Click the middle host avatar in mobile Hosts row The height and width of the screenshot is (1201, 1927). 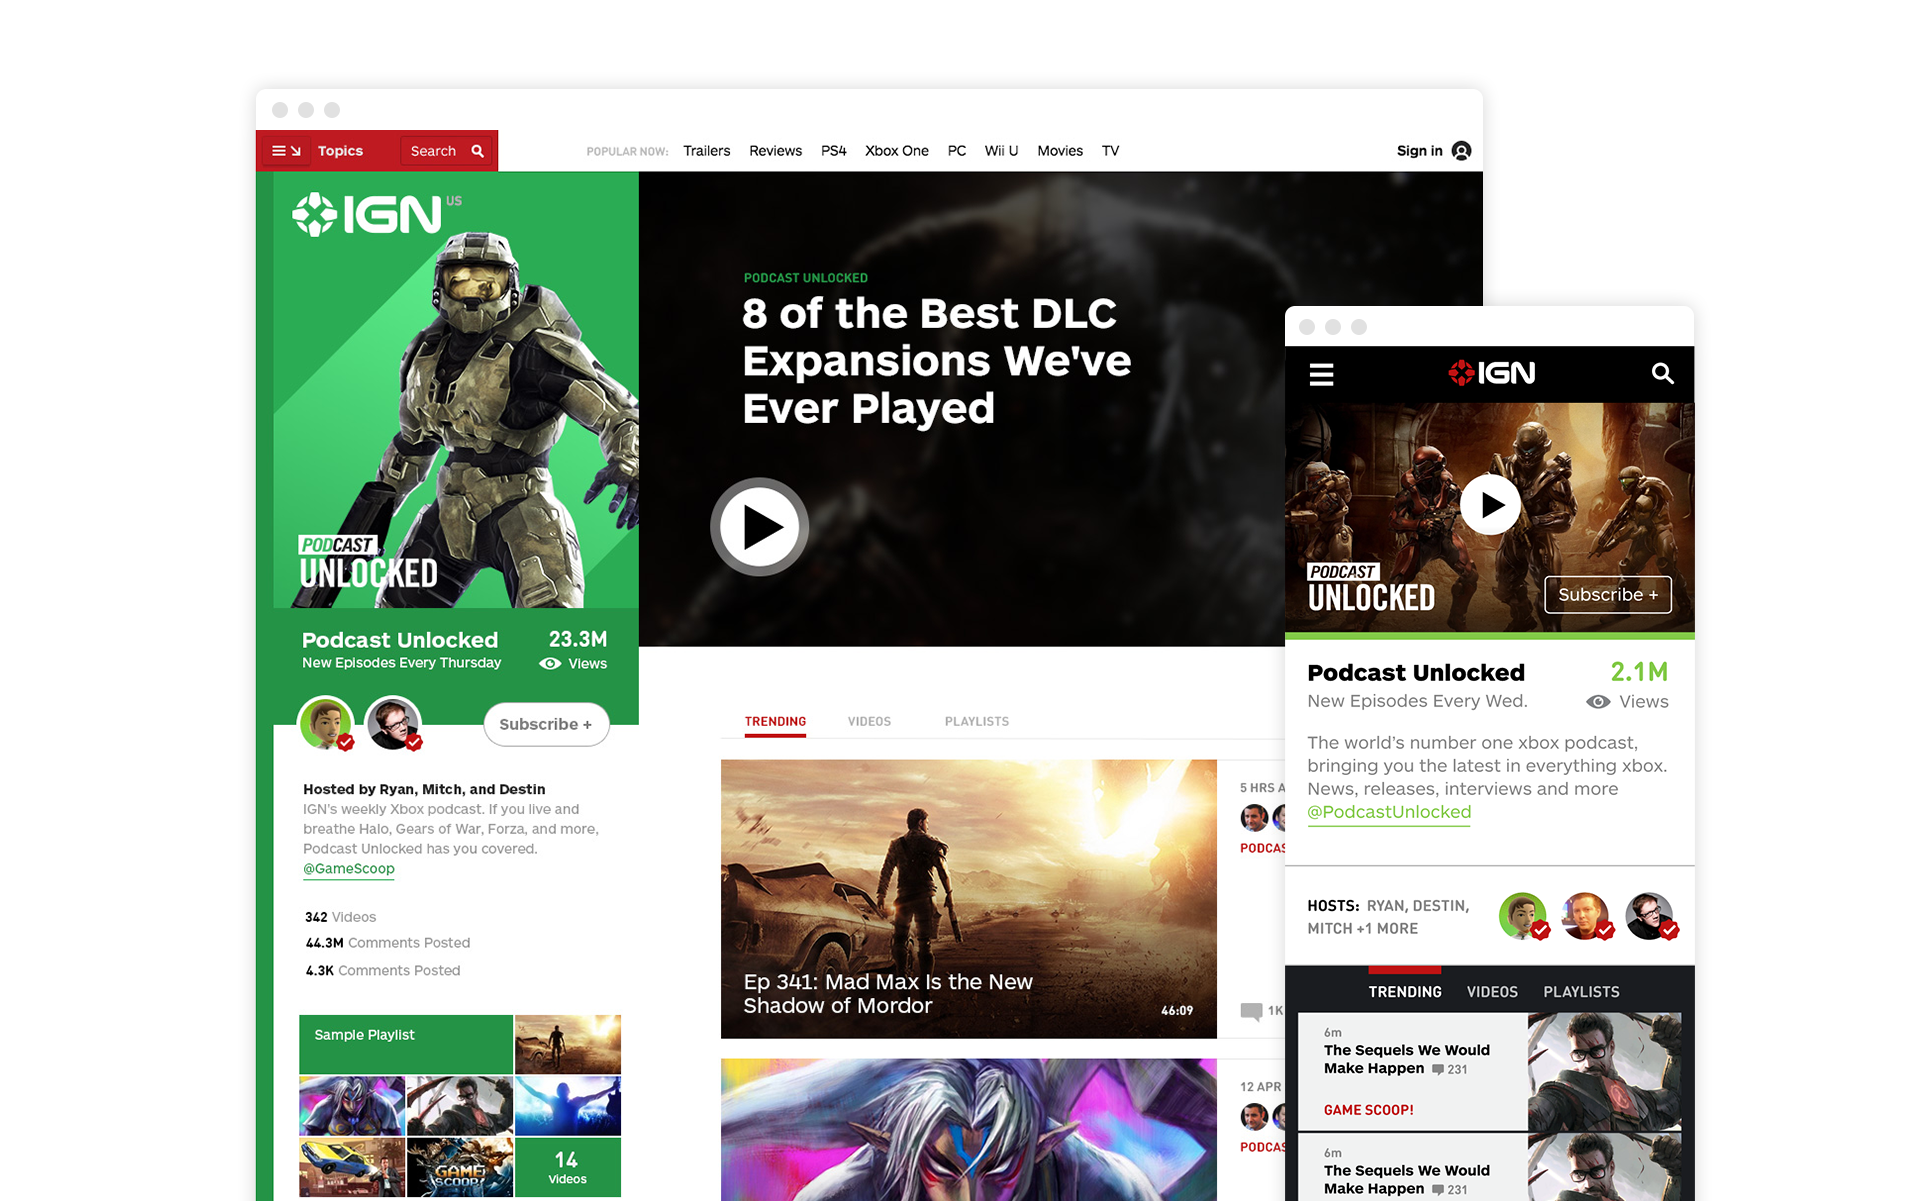pyautogui.click(x=1586, y=916)
